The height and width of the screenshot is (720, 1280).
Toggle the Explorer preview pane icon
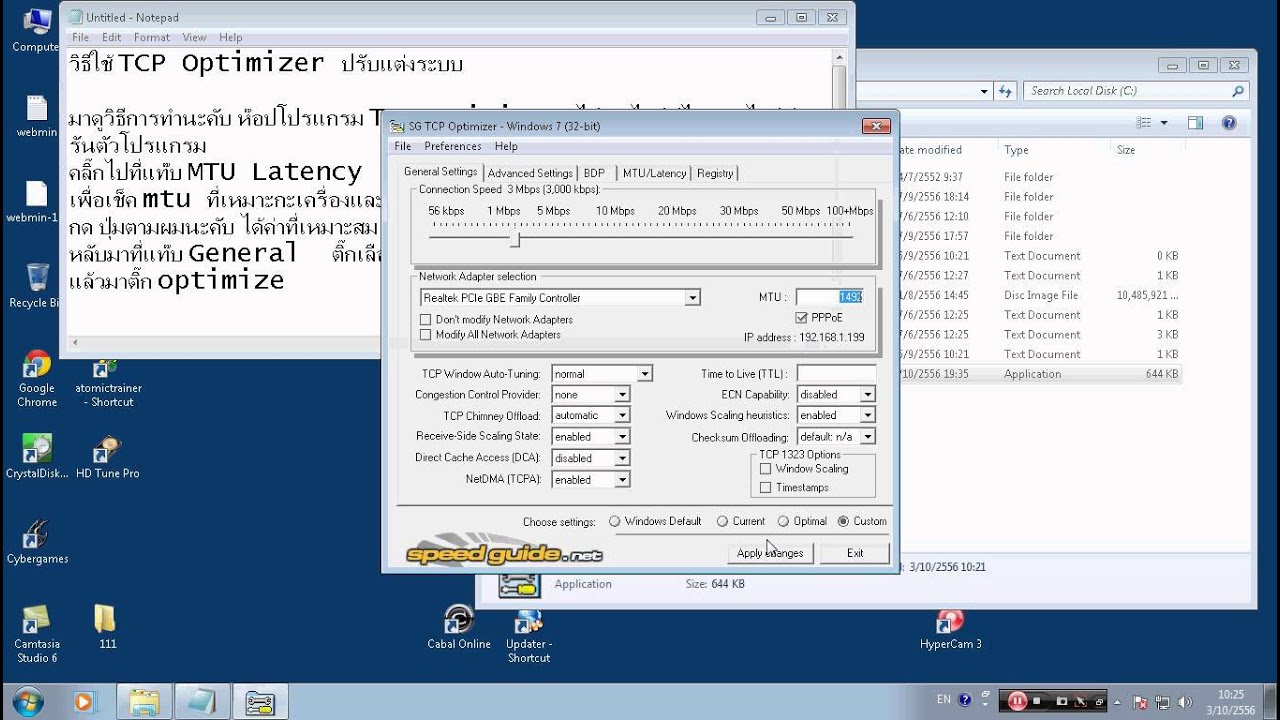(x=1195, y=123)
